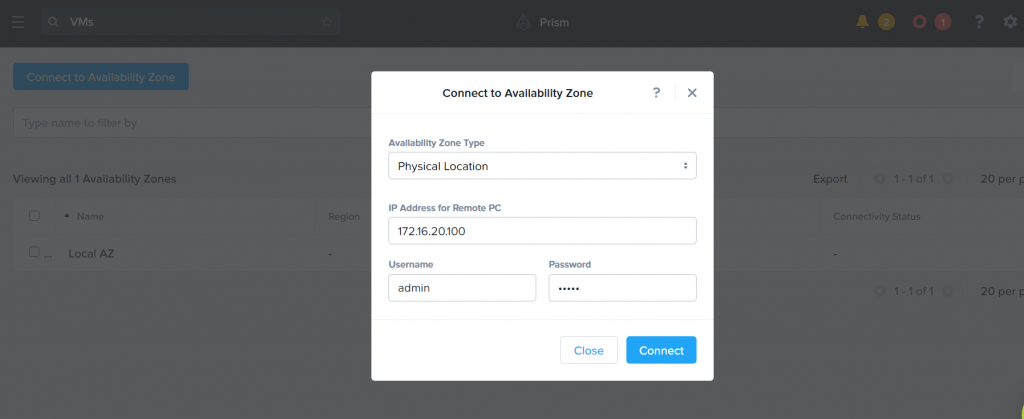
Task: Open dialog help question mark
Action: tap(656, 93)
